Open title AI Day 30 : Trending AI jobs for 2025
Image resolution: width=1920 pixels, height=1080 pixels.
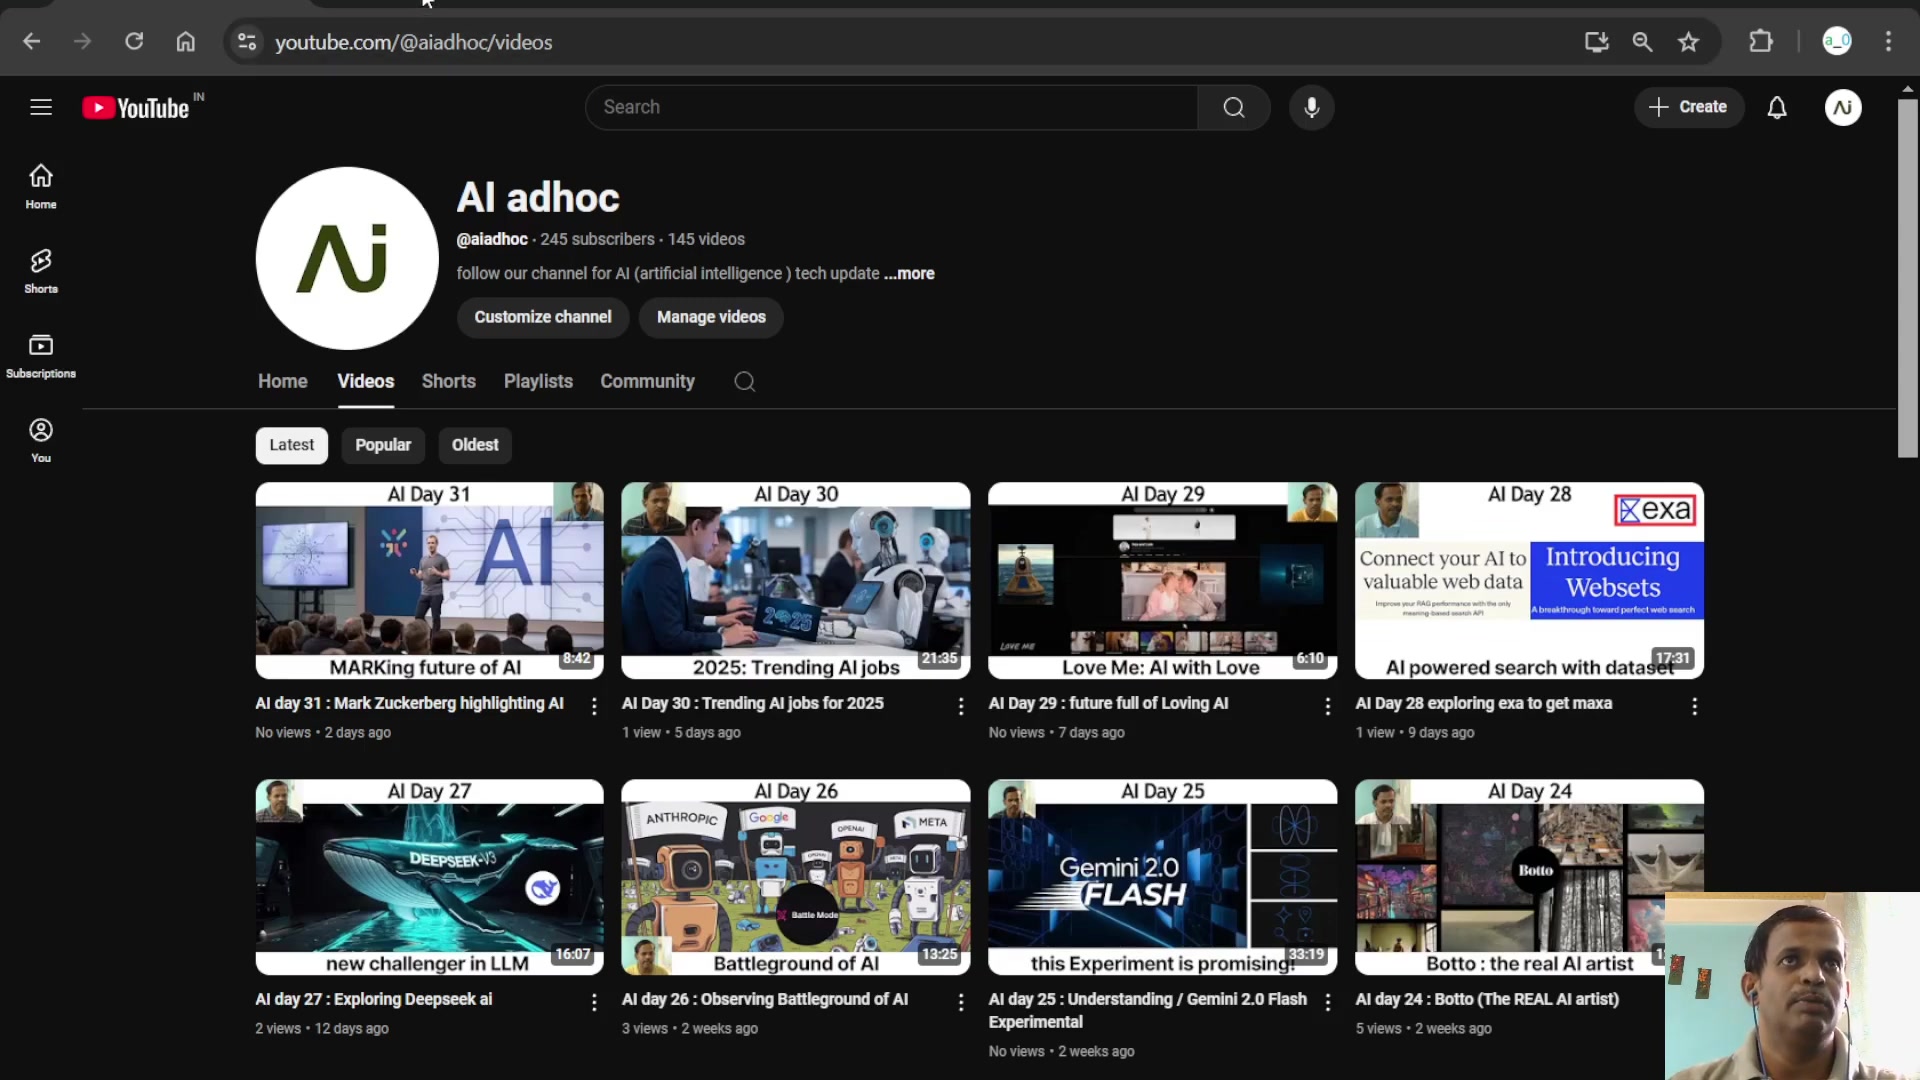753,704
